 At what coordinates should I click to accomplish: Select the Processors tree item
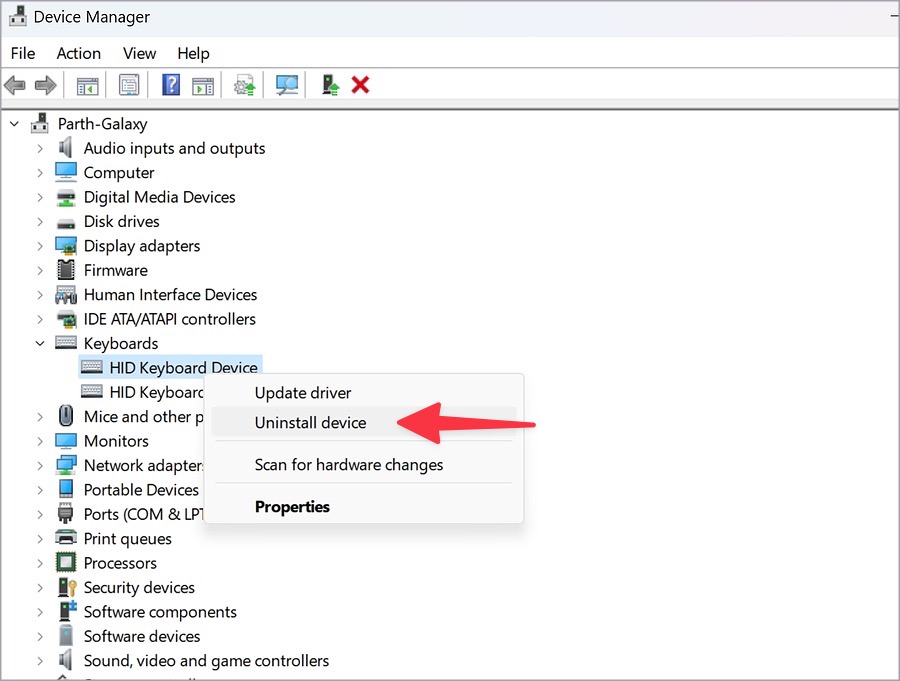pos(120,563)
